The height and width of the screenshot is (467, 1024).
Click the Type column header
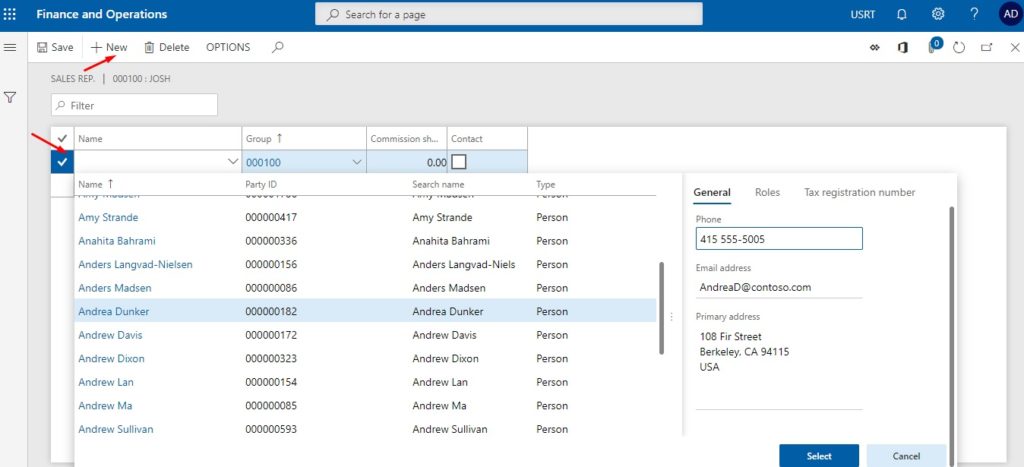545,185
